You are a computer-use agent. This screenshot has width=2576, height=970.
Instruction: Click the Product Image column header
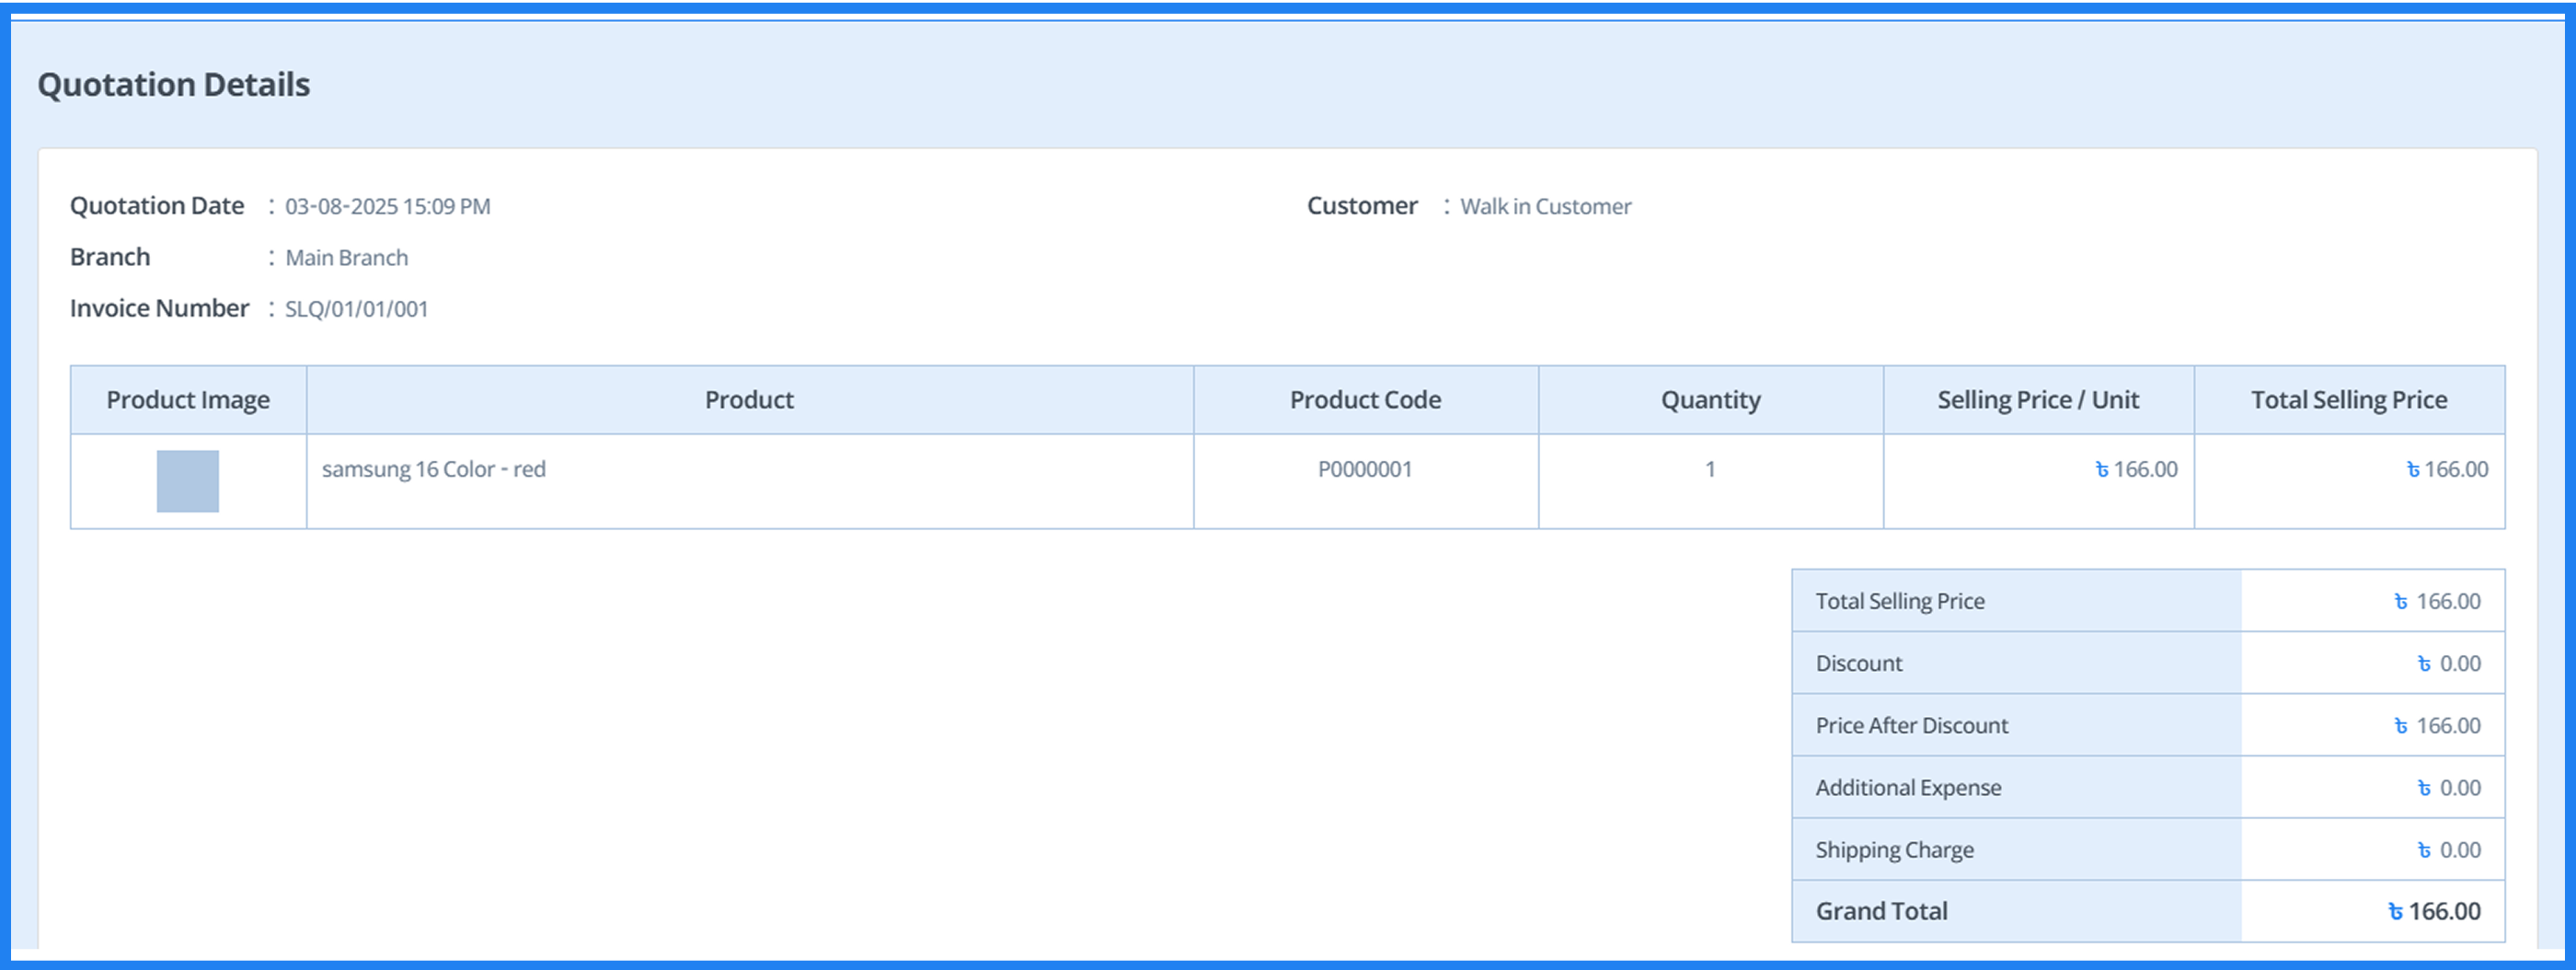(x=187, y=399)
